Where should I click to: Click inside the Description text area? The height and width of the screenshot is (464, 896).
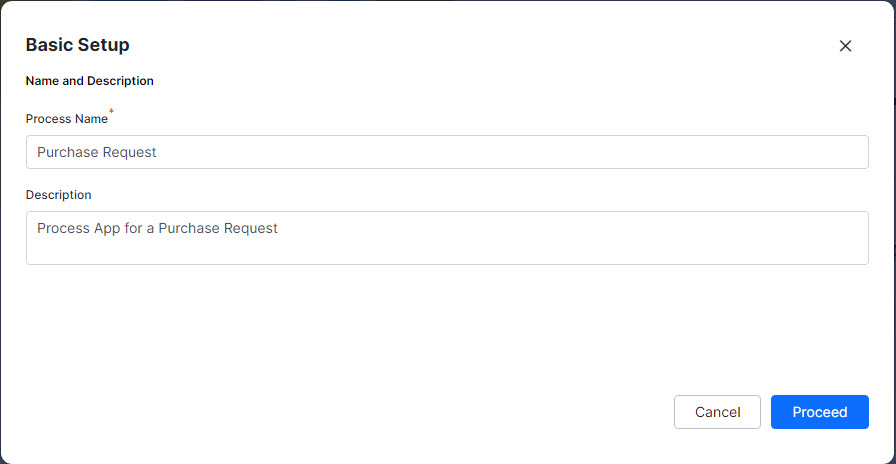tap(447, 238)
